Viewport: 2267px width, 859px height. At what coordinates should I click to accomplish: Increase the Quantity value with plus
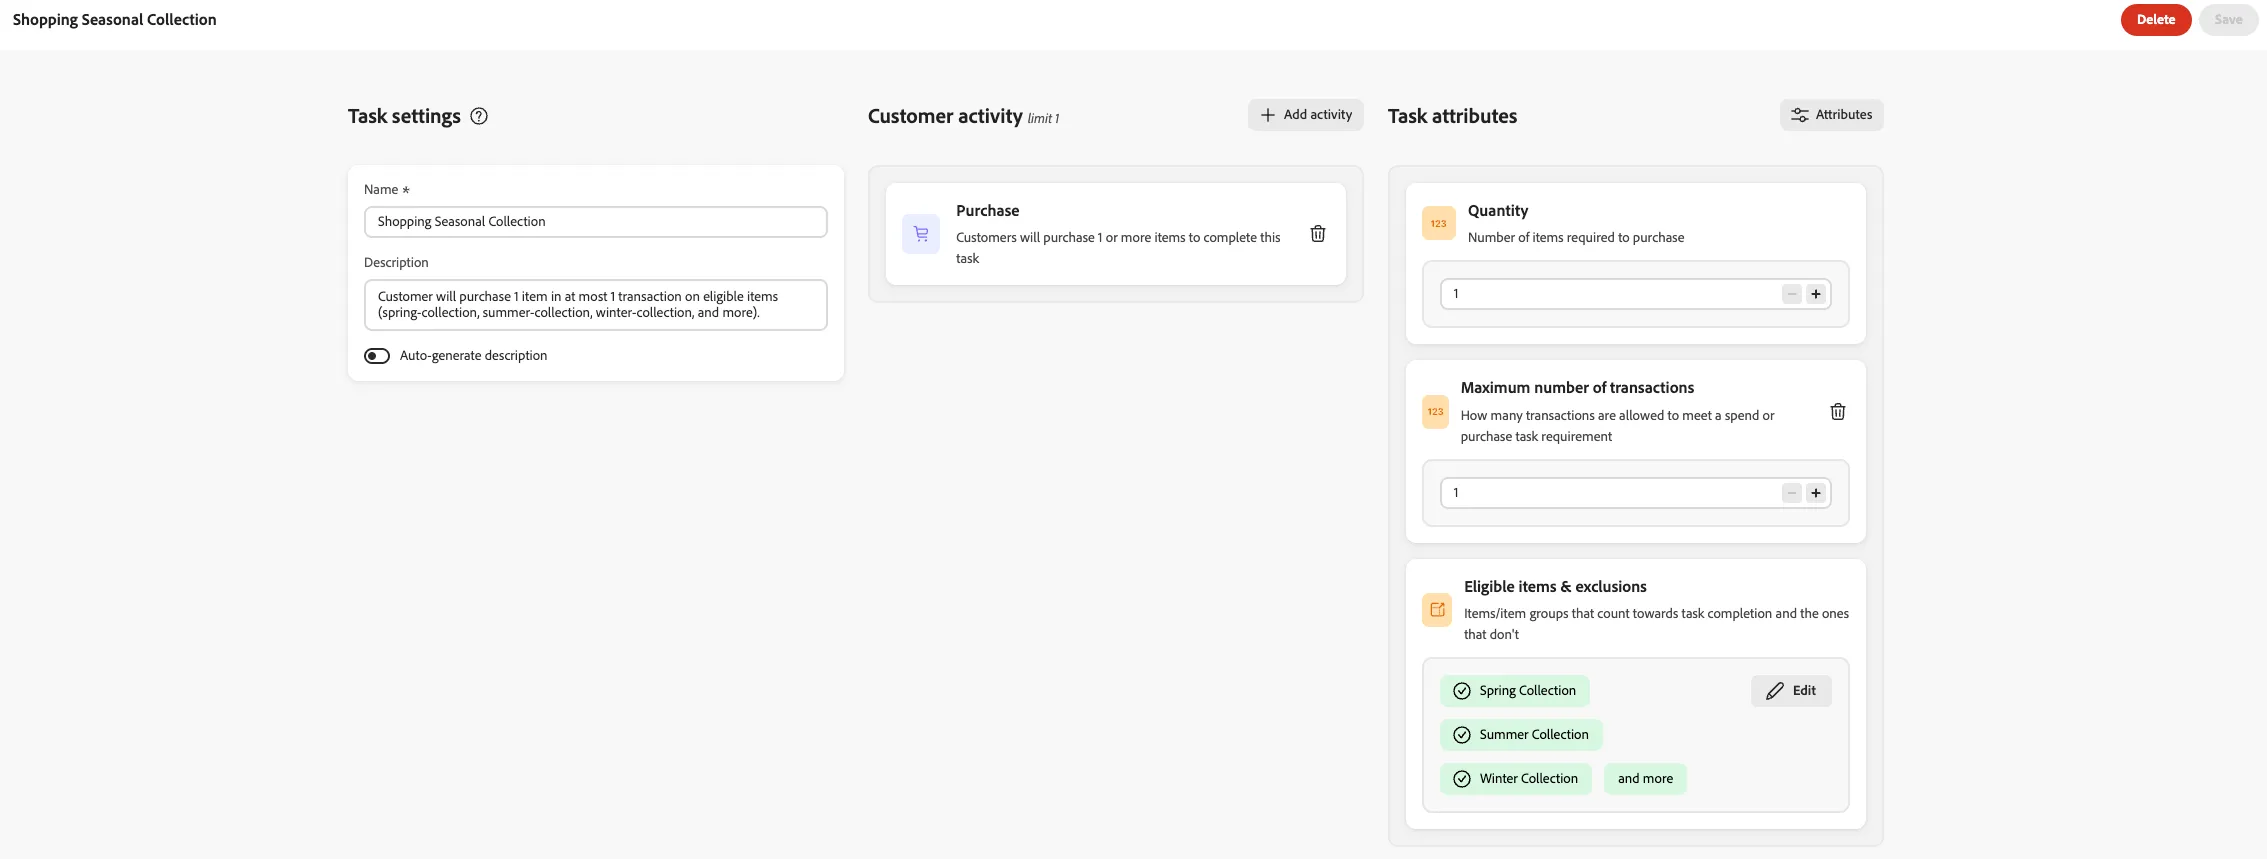(1816, 294)
